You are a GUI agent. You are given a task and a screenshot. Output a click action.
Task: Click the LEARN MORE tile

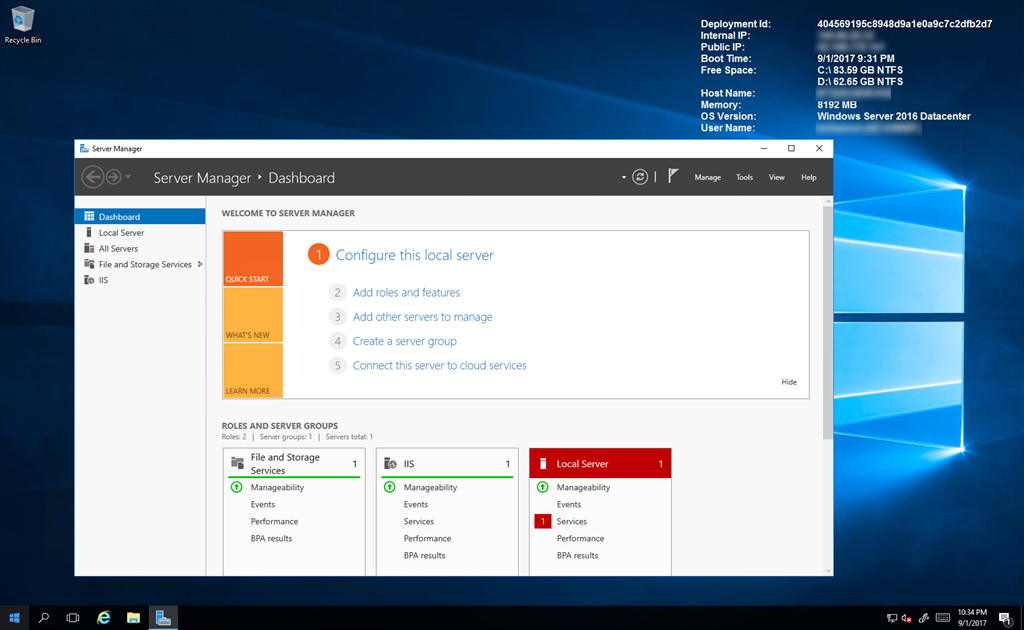[253, 370]
